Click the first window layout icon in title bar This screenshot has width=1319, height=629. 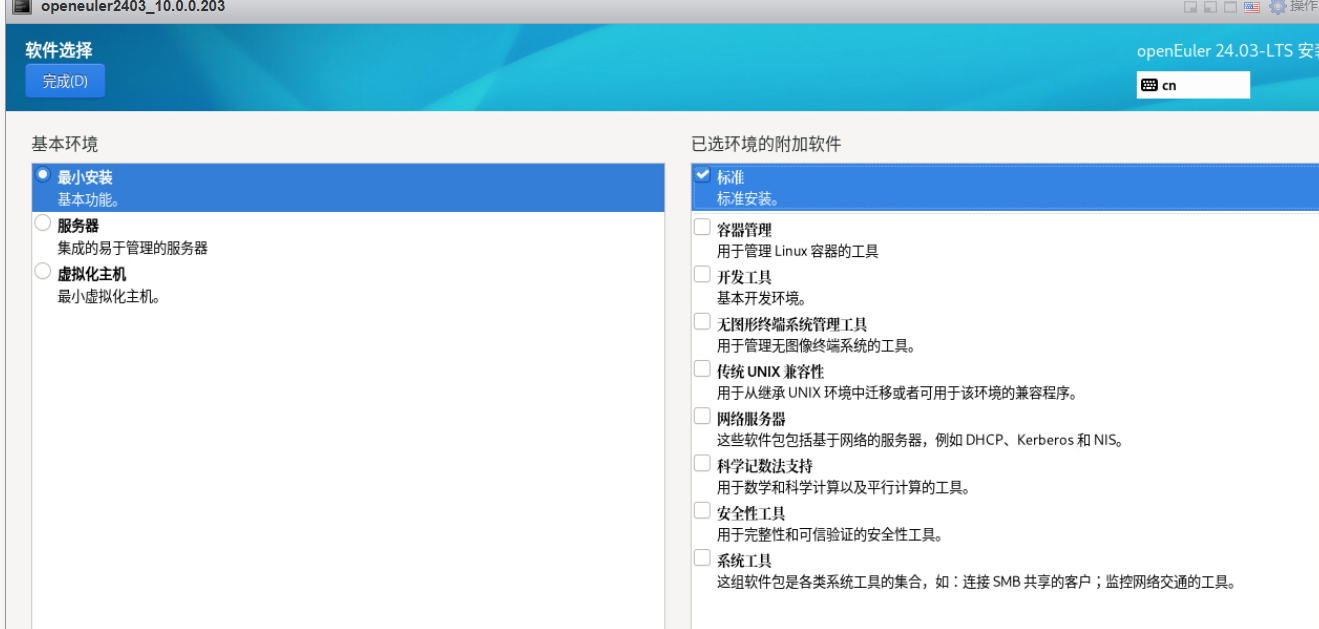pyautogui.click(x=1191, y=7)
